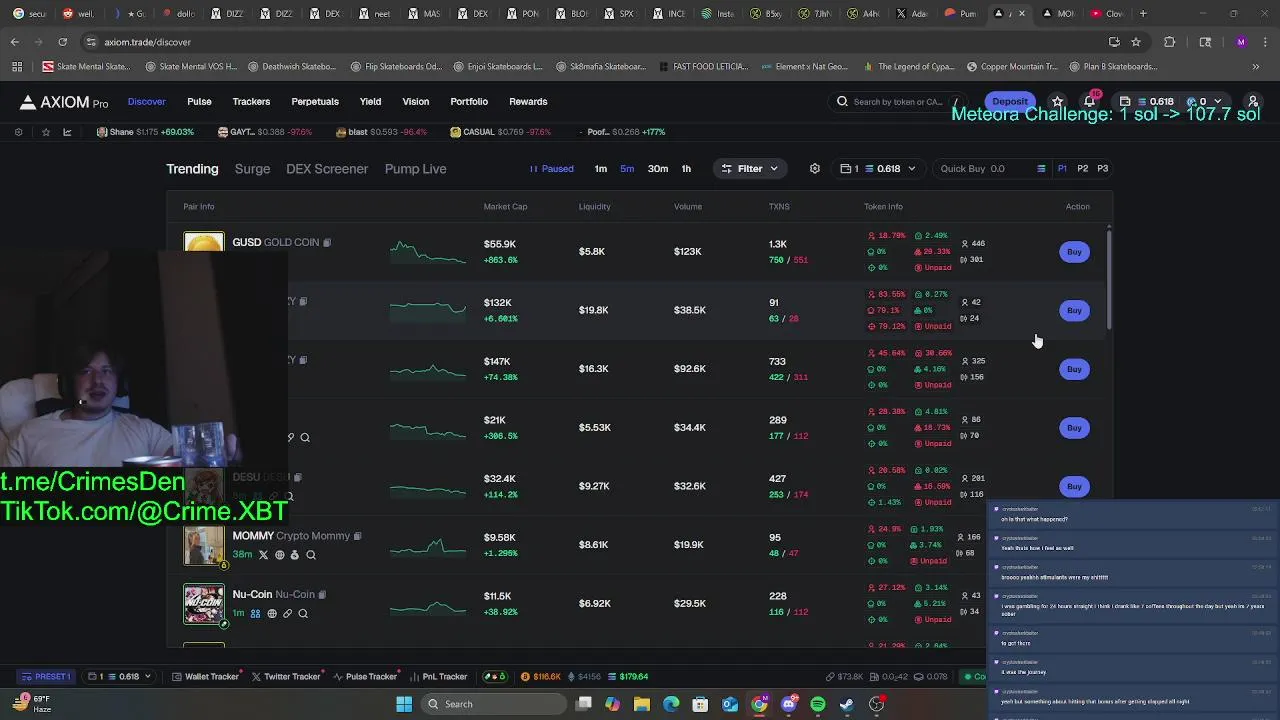The height and width of the screenshot is (720, 1280).
Task: Copy Nu-Coin contract address
Action: 322,594
